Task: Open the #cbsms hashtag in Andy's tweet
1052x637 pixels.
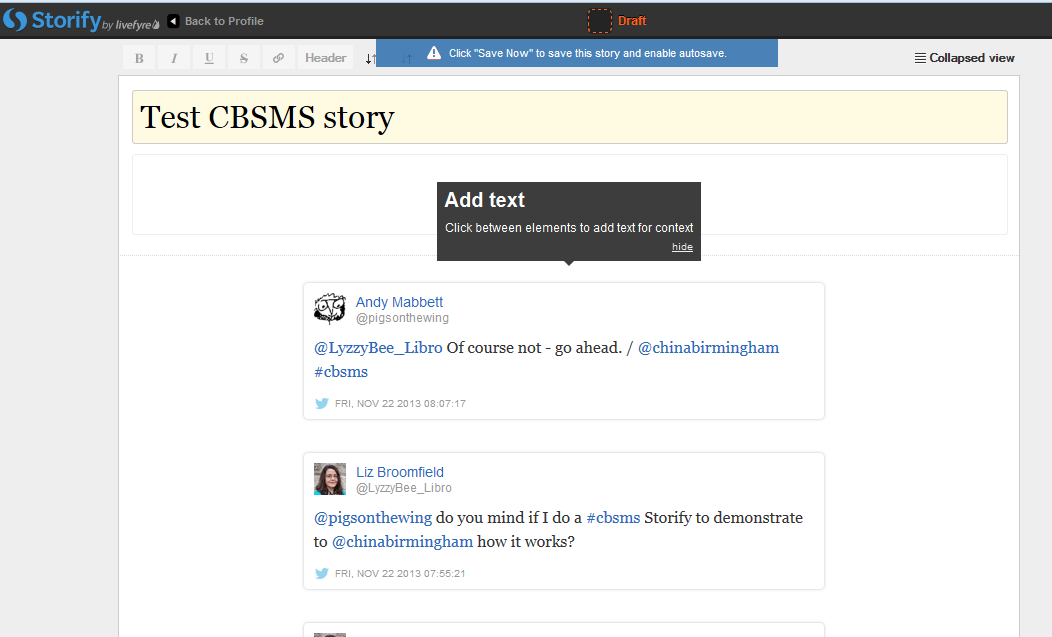Action: pyautogui.click(x=341, y=372)
